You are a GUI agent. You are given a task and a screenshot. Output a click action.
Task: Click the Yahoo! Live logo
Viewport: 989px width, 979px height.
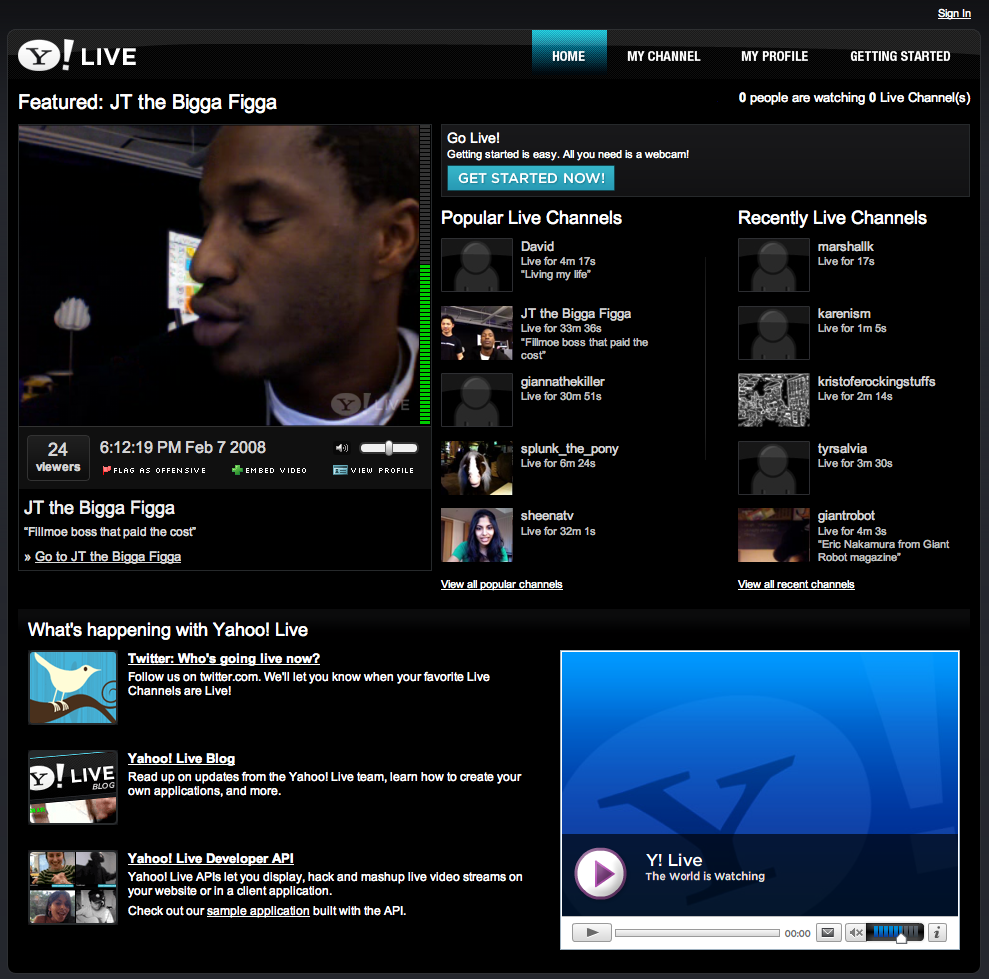77,56
